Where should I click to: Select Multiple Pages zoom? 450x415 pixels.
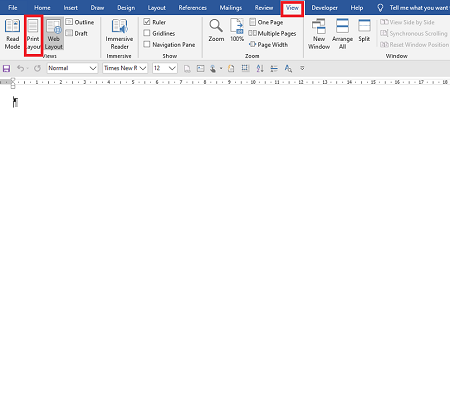(x=272, y=33)
